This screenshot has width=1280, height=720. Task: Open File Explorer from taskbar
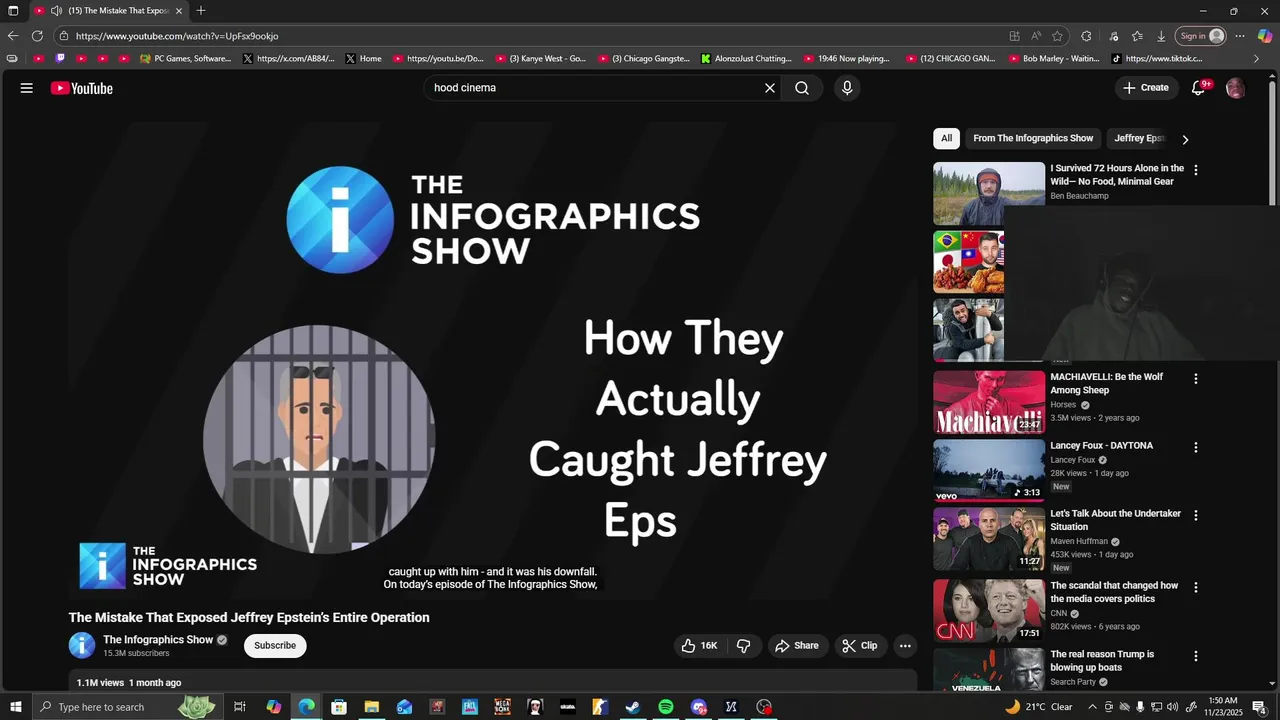point(371,707)
